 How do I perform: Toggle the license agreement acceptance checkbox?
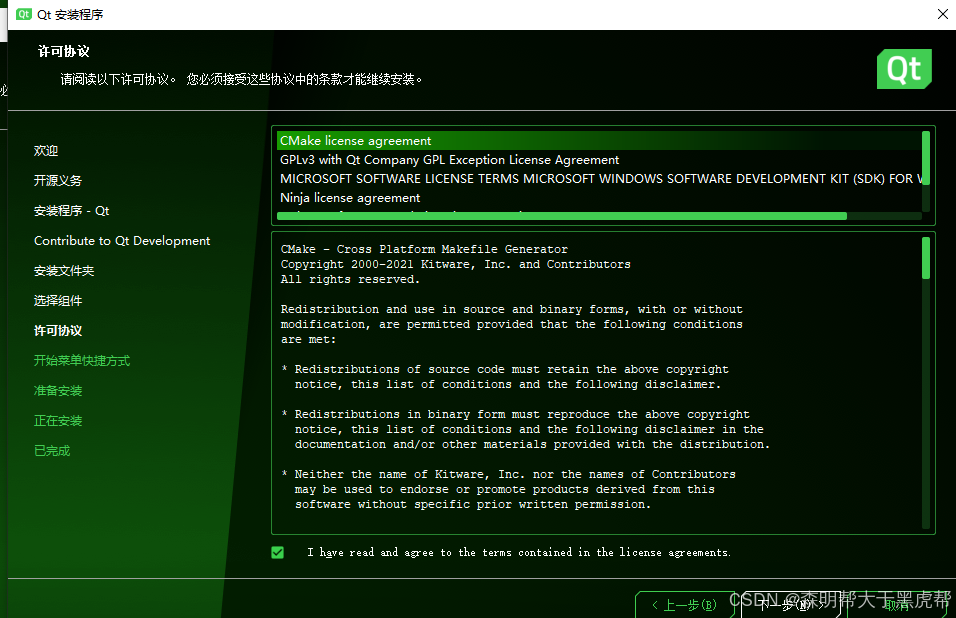277,552
